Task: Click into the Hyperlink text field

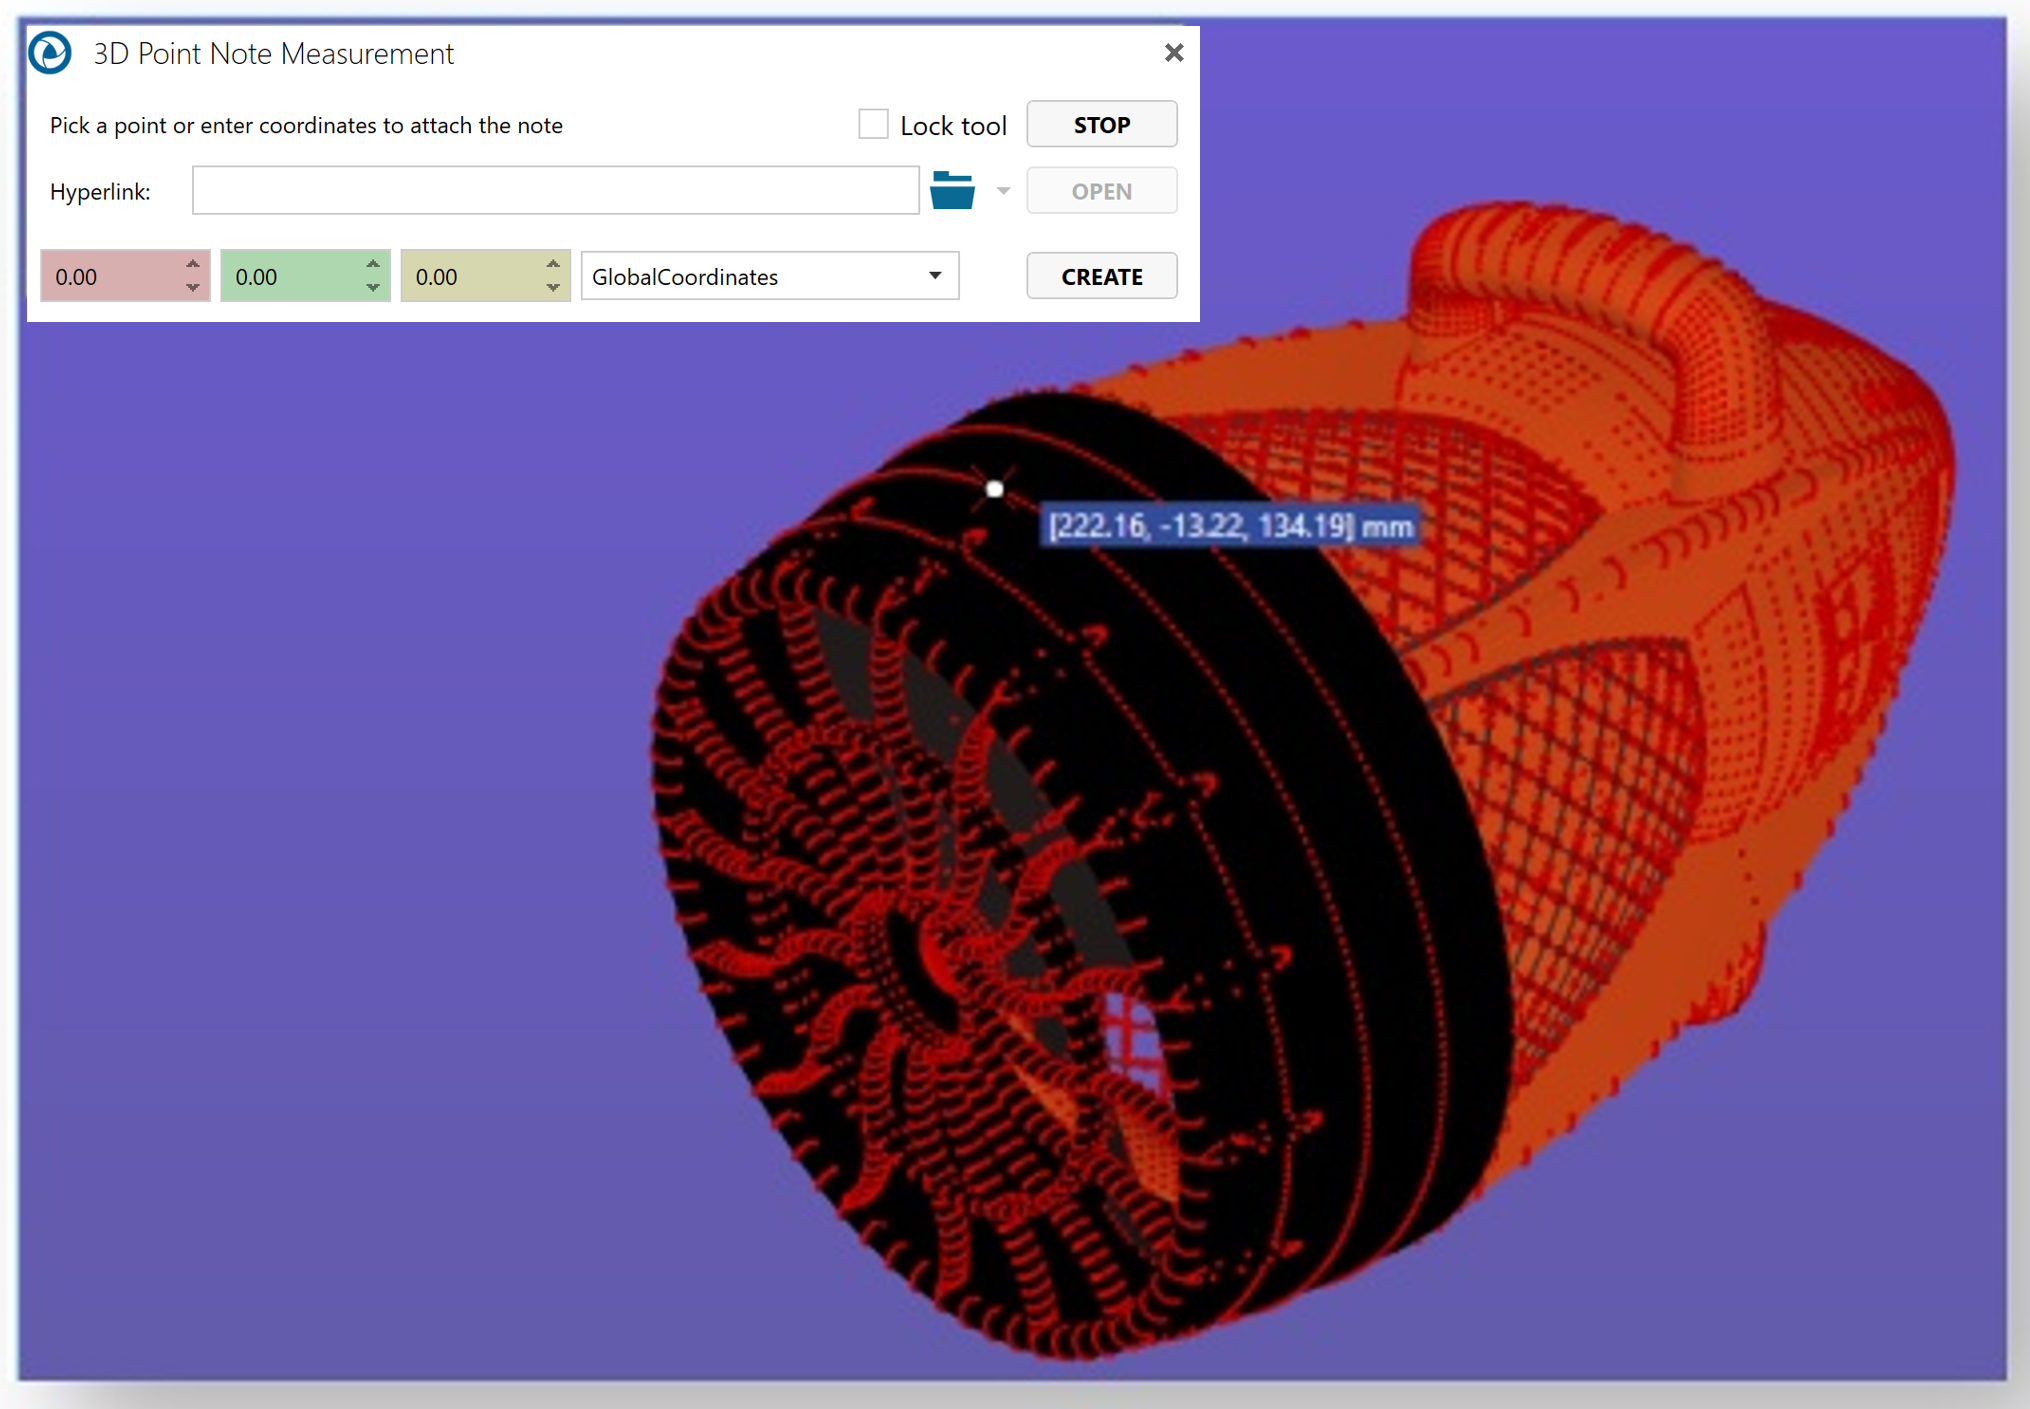Action: [555, 191]
